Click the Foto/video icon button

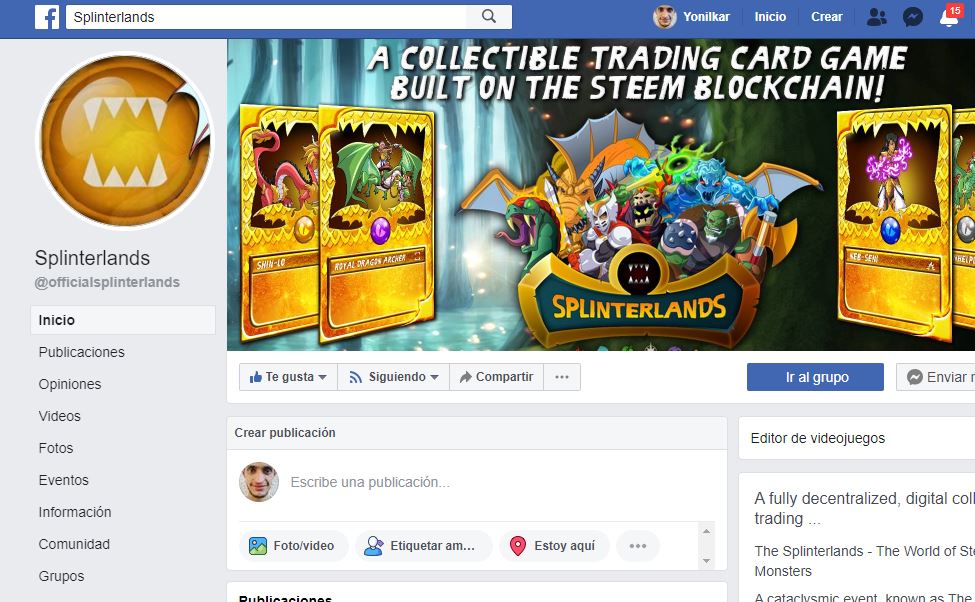293,545
